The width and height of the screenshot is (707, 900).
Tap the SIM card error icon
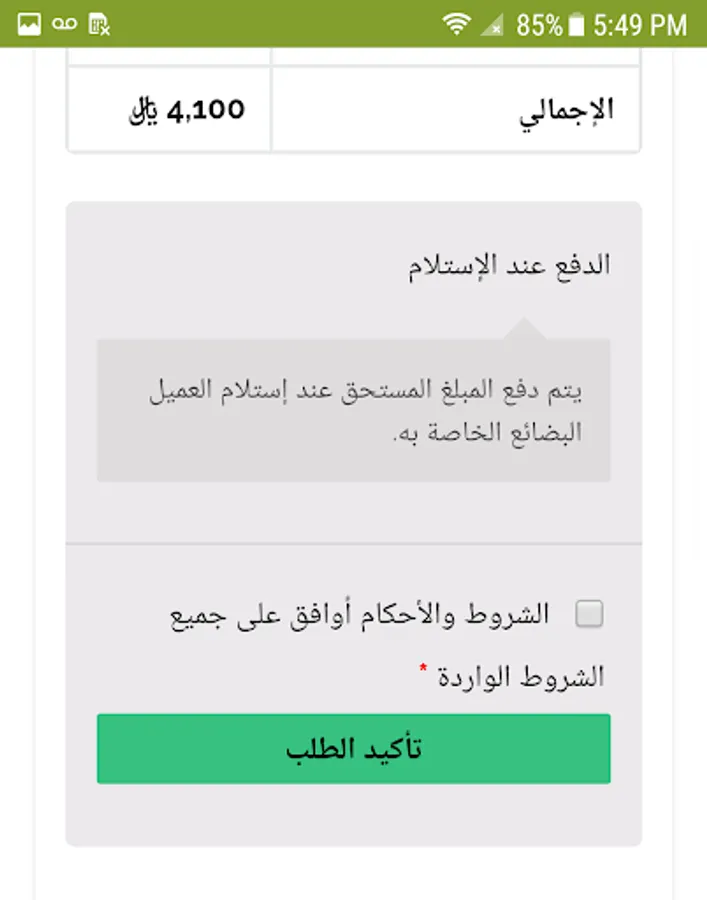99,24
